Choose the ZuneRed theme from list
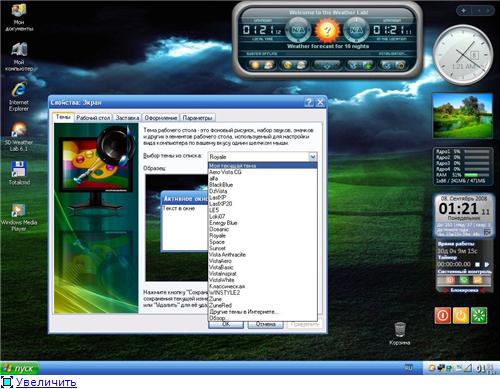 220,305
